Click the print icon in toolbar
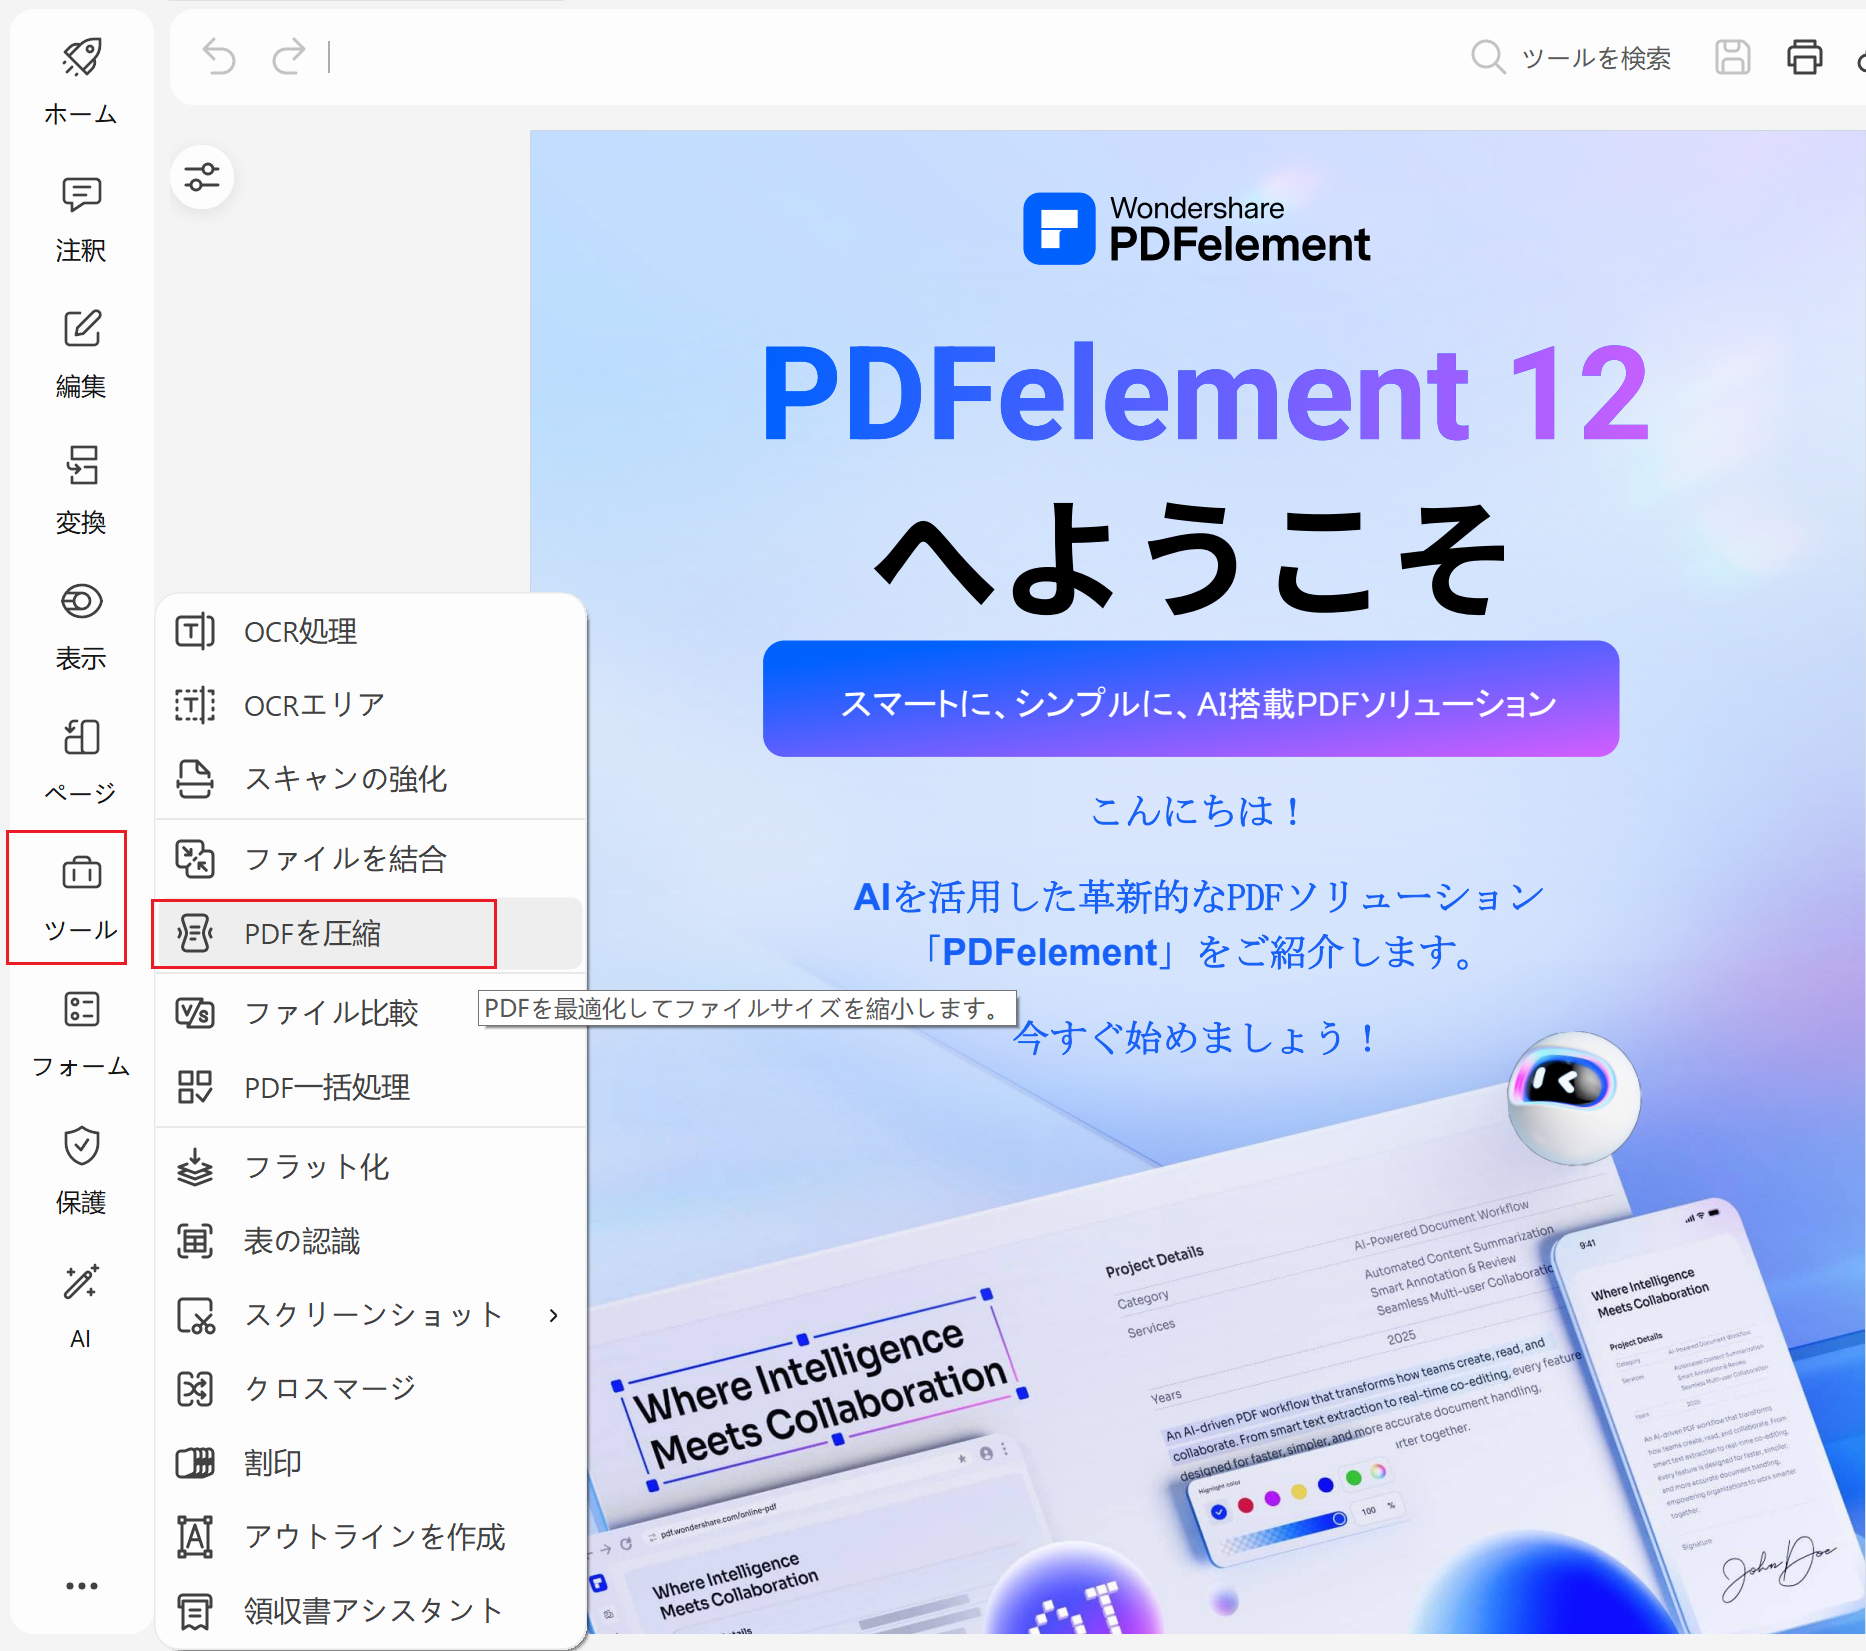This screenshot has width=1866, height=1651. coord(1804,57)
